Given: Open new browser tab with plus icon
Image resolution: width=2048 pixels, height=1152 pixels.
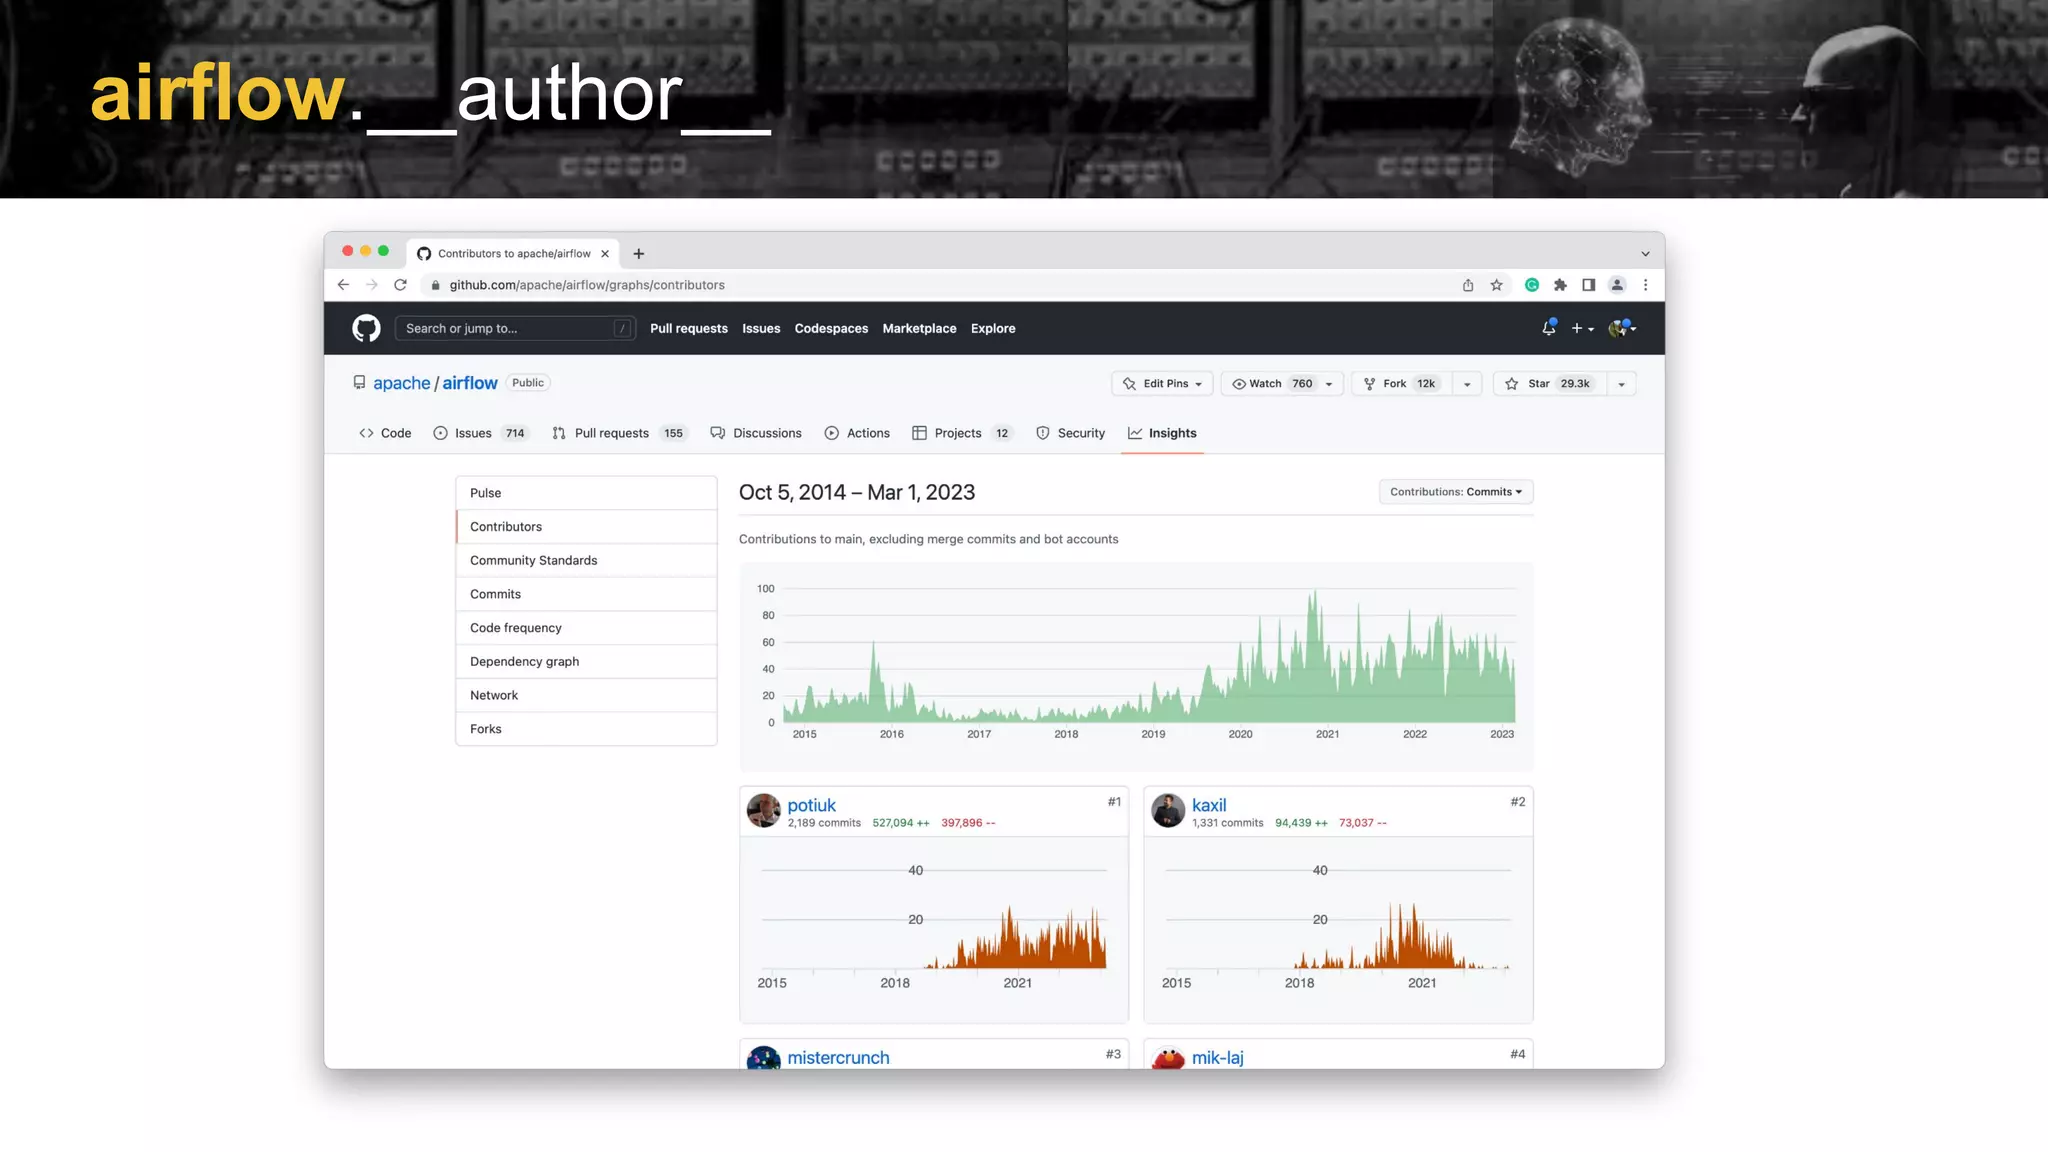Looking at the screenshot, I should [638, 254].
